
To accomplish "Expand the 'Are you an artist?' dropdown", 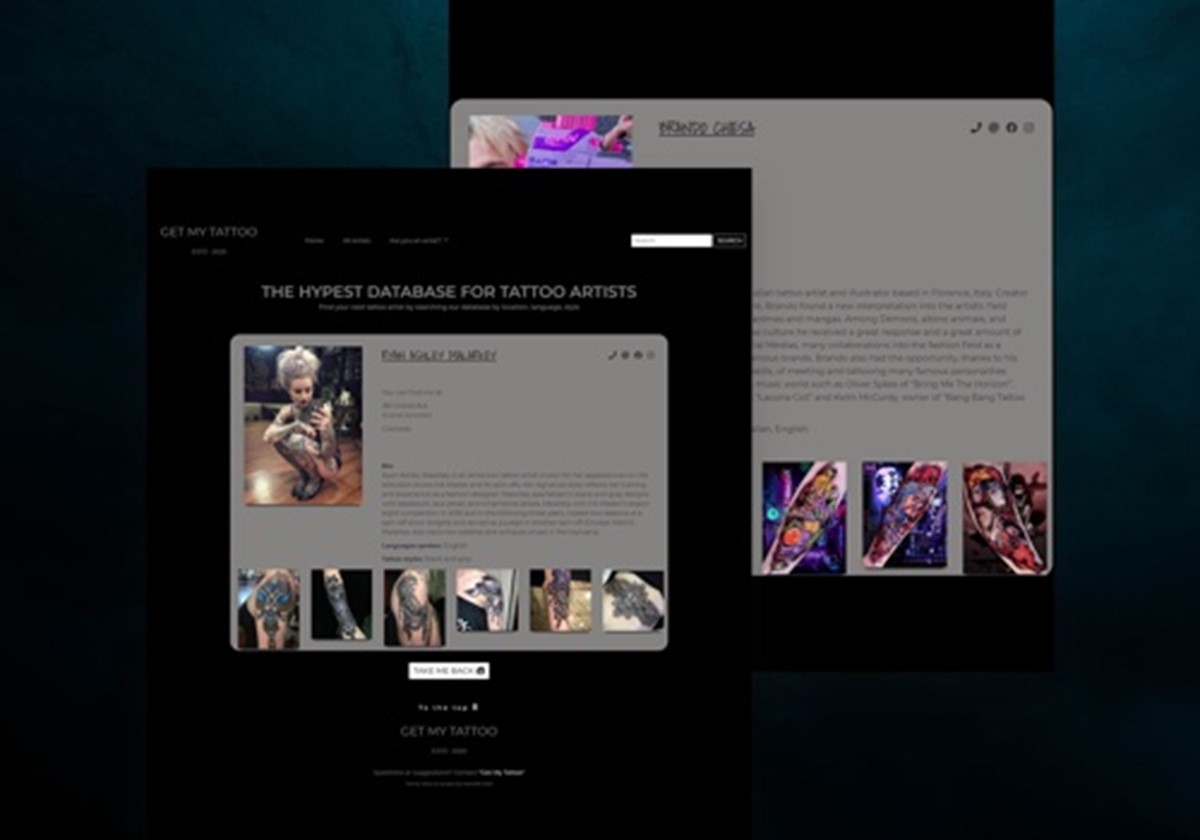I will [x=418, y=241].
